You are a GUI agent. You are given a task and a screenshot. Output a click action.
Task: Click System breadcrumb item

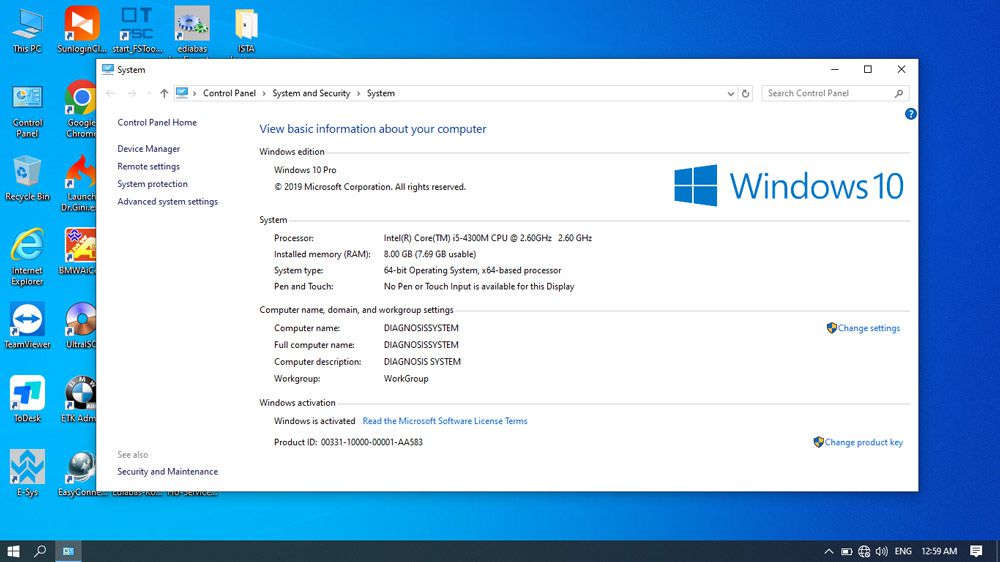pyautogui.click(x=381, y=93)
